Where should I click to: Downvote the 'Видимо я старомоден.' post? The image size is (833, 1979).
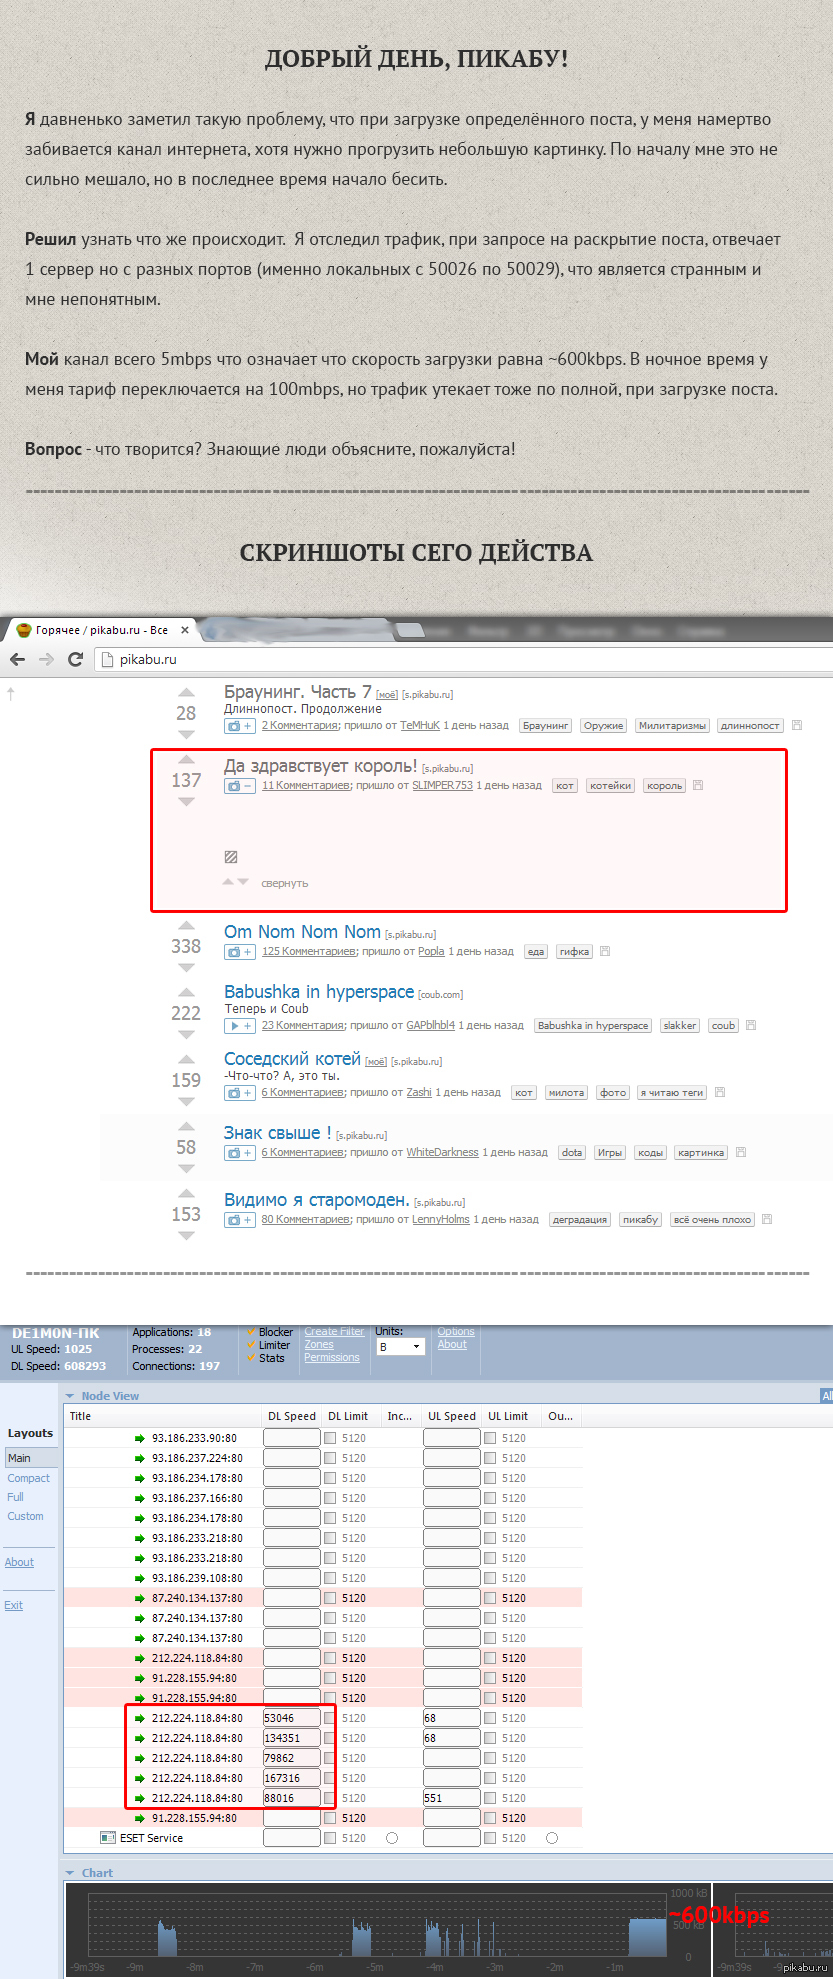tap(186, 1236)
